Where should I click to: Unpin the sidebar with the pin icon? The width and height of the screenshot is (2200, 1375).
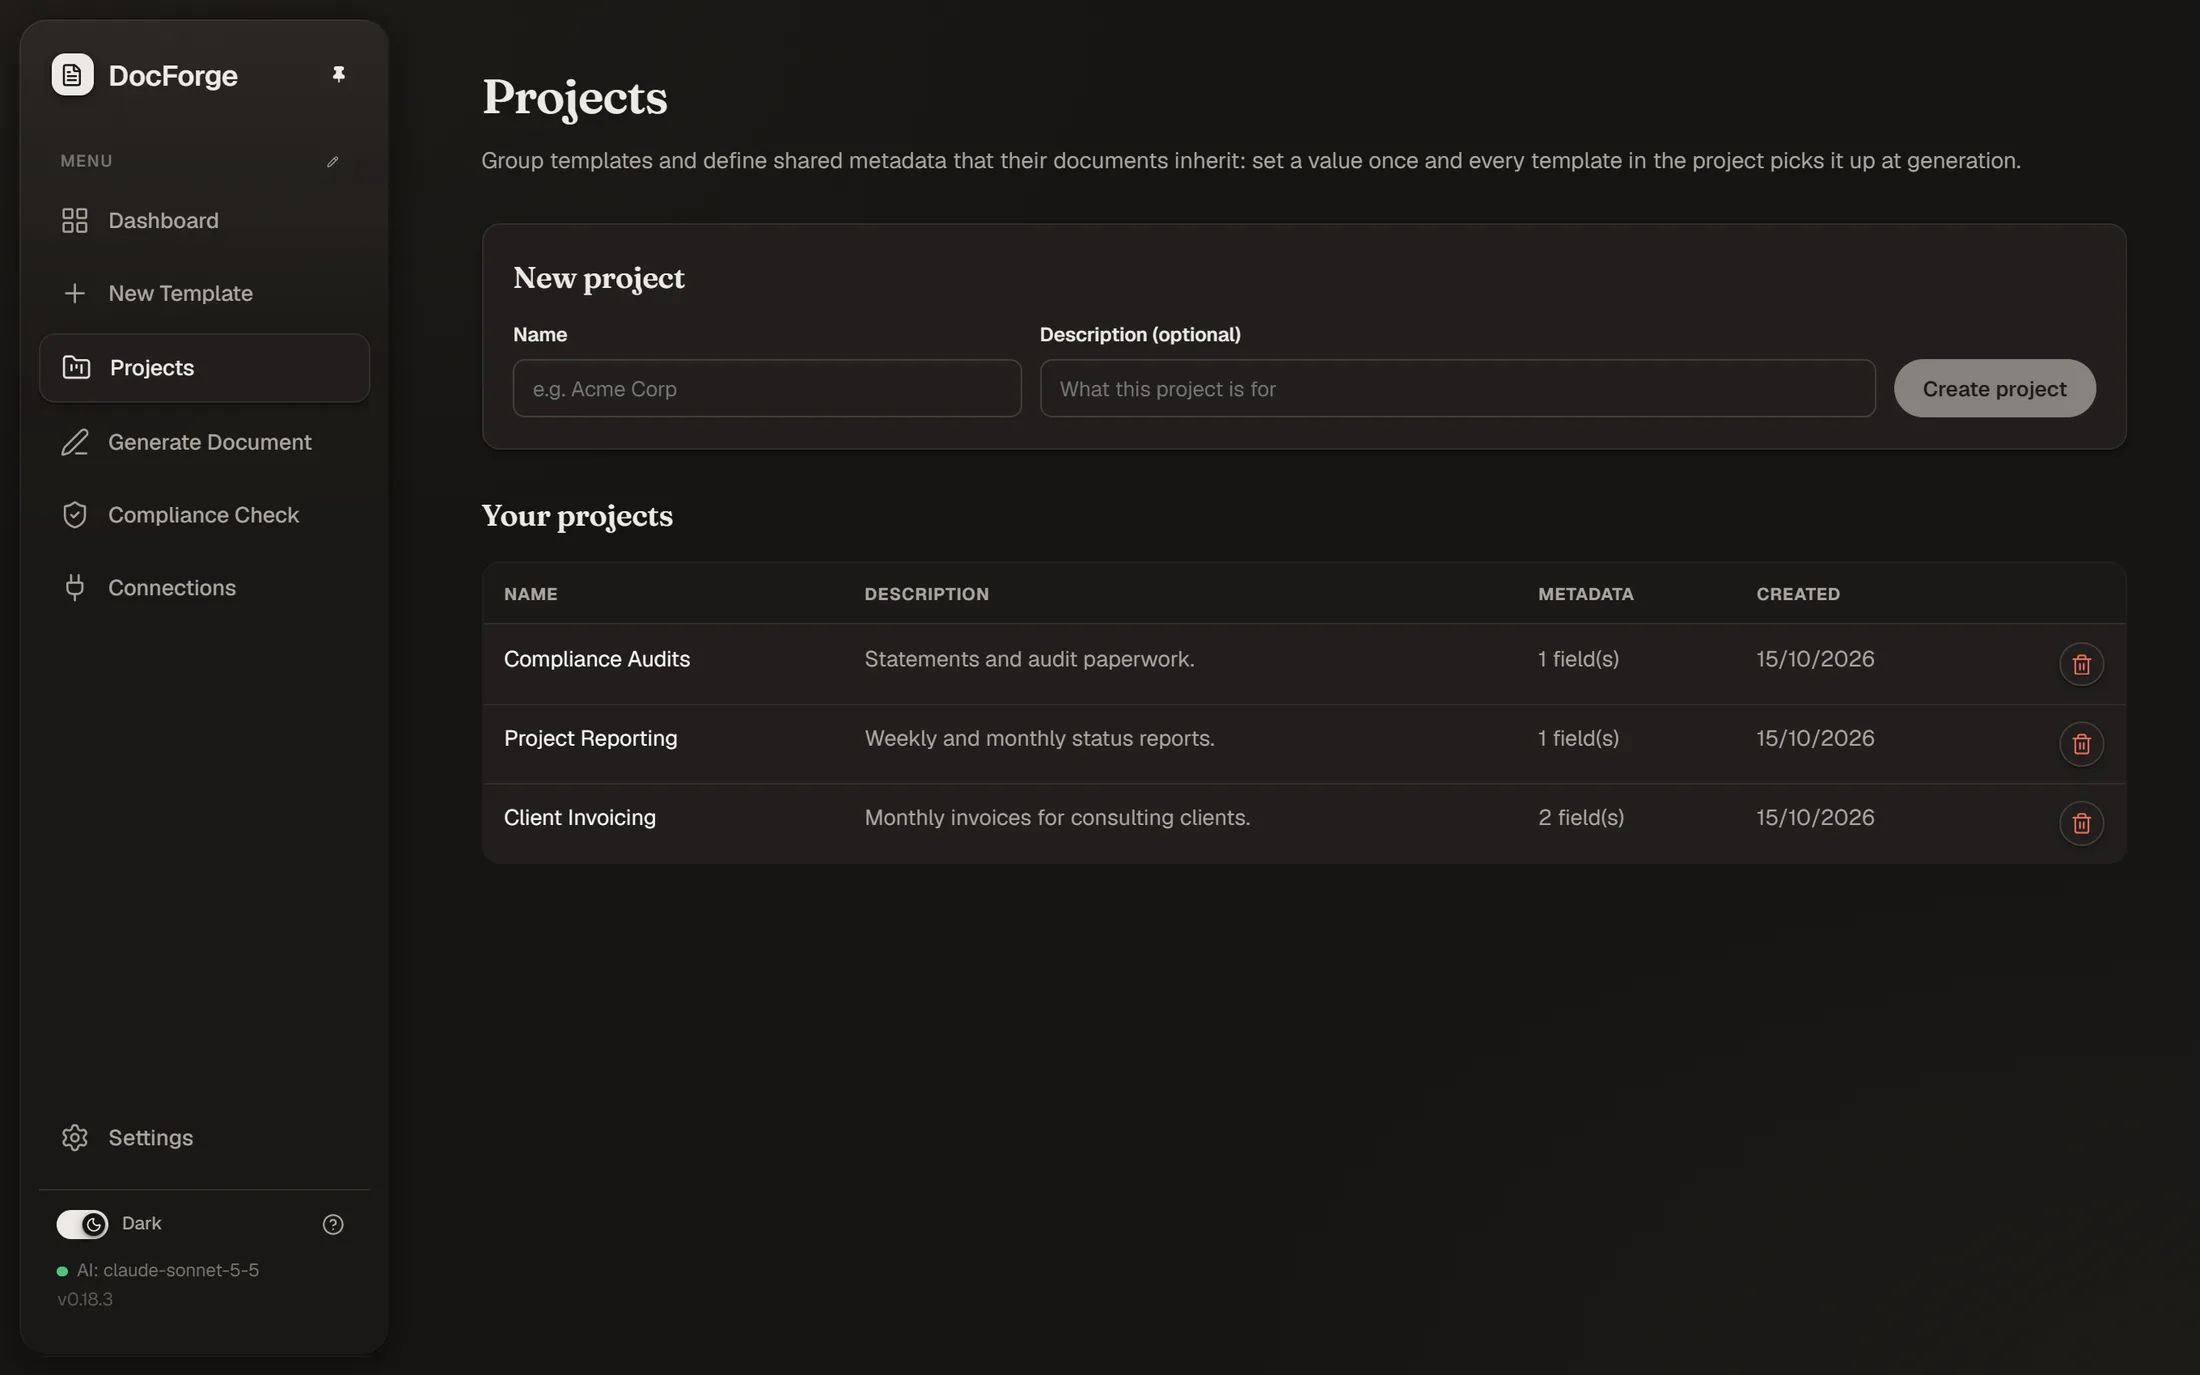[338, 75]
